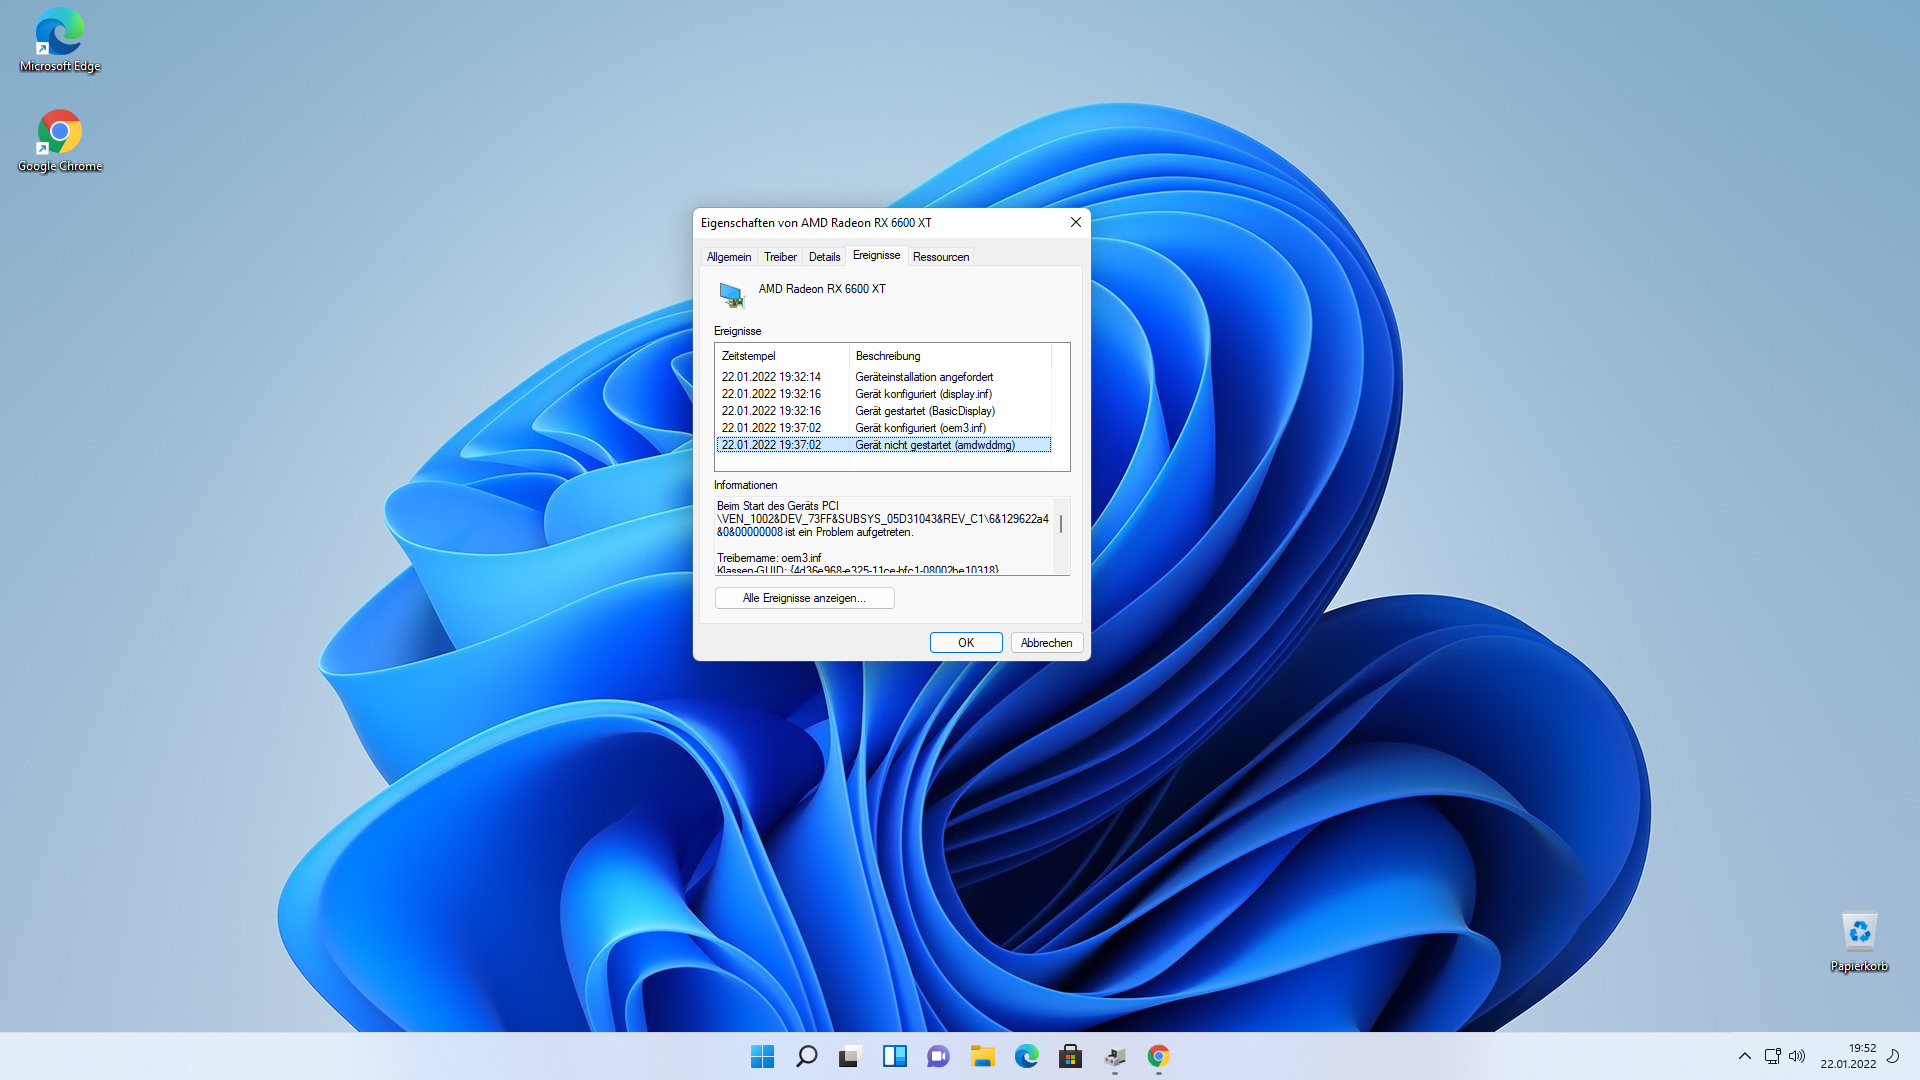
Task: Open the Details tab
Action: coord(824,257)
